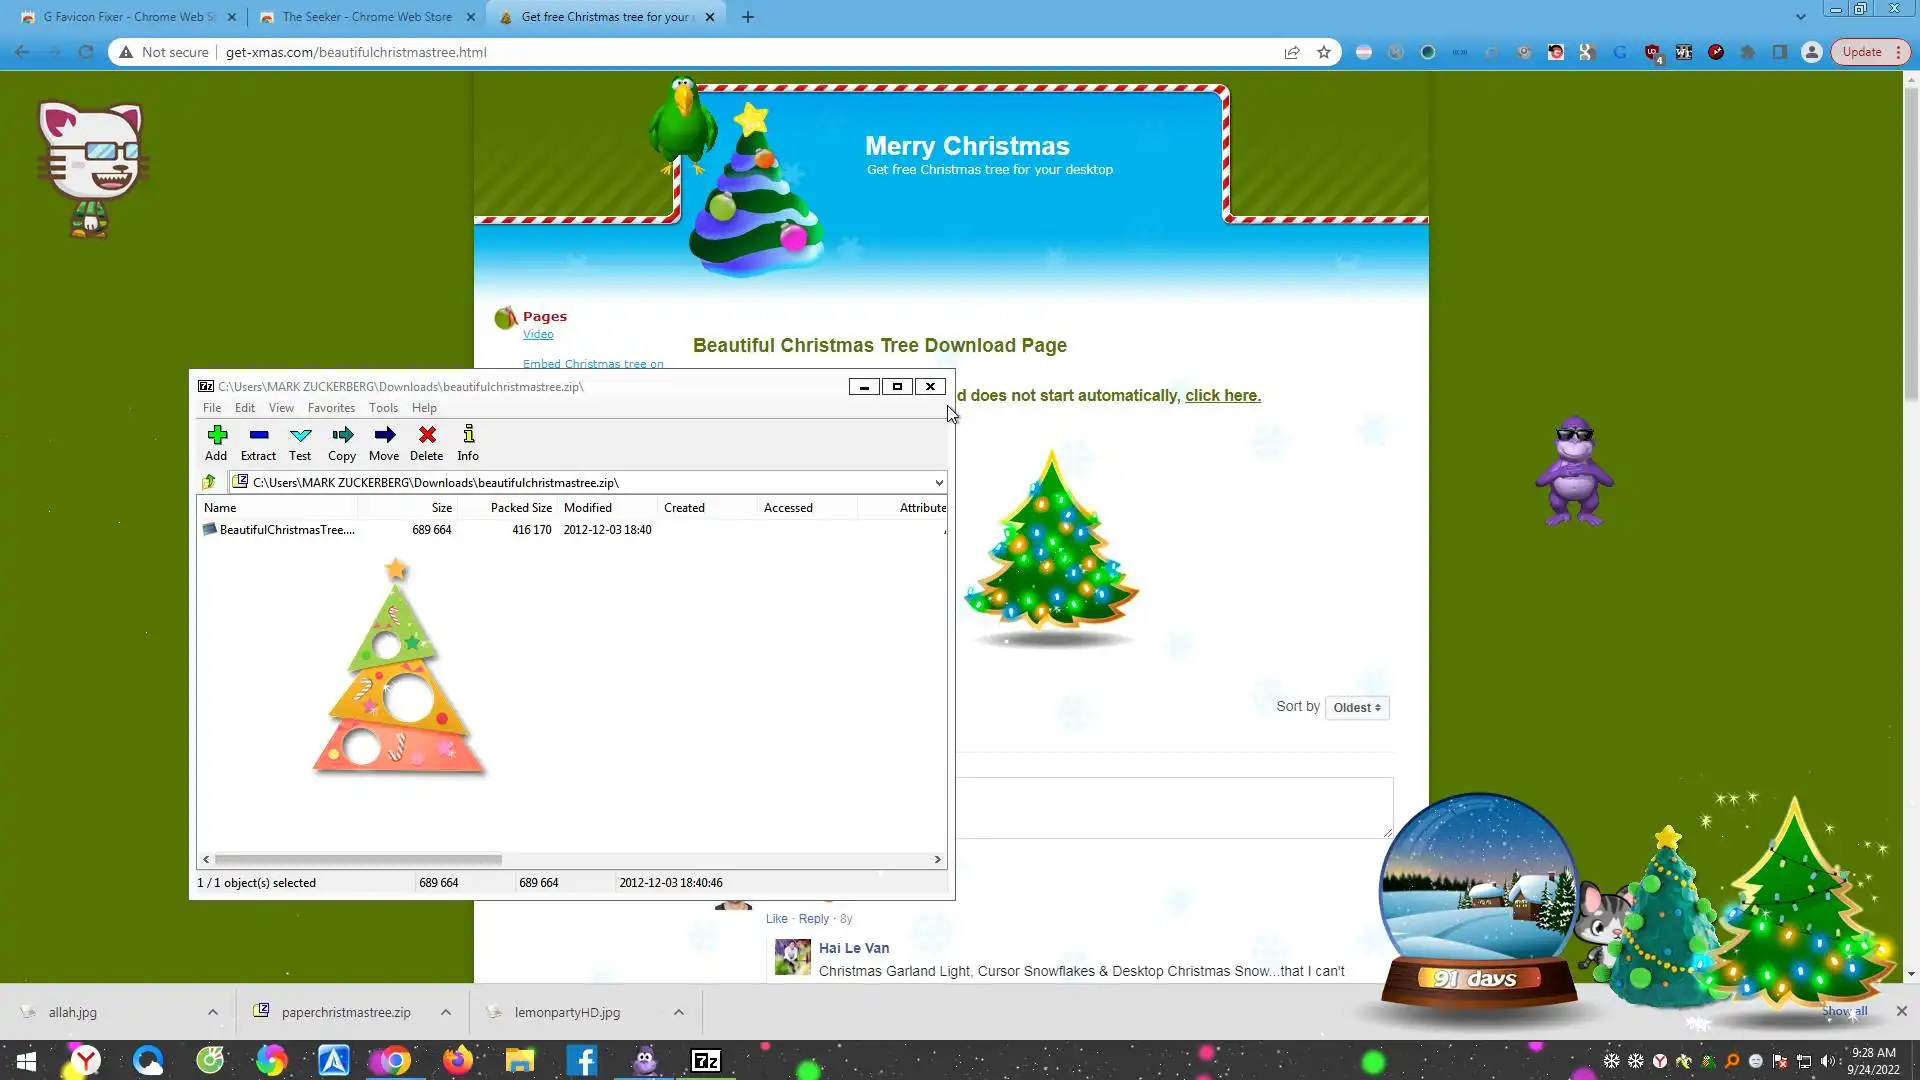This screenshot has height=1080, width=1920.
Task: Click the red Delete icon
Action: 426,442
